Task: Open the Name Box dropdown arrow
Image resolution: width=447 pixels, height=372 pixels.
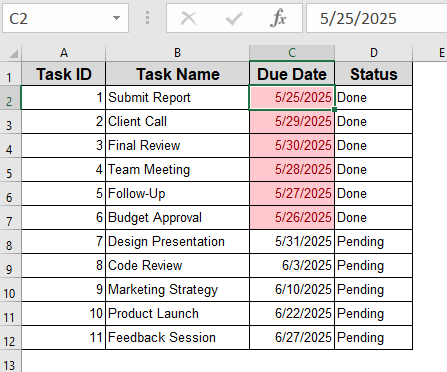Action: pos(116,18)
